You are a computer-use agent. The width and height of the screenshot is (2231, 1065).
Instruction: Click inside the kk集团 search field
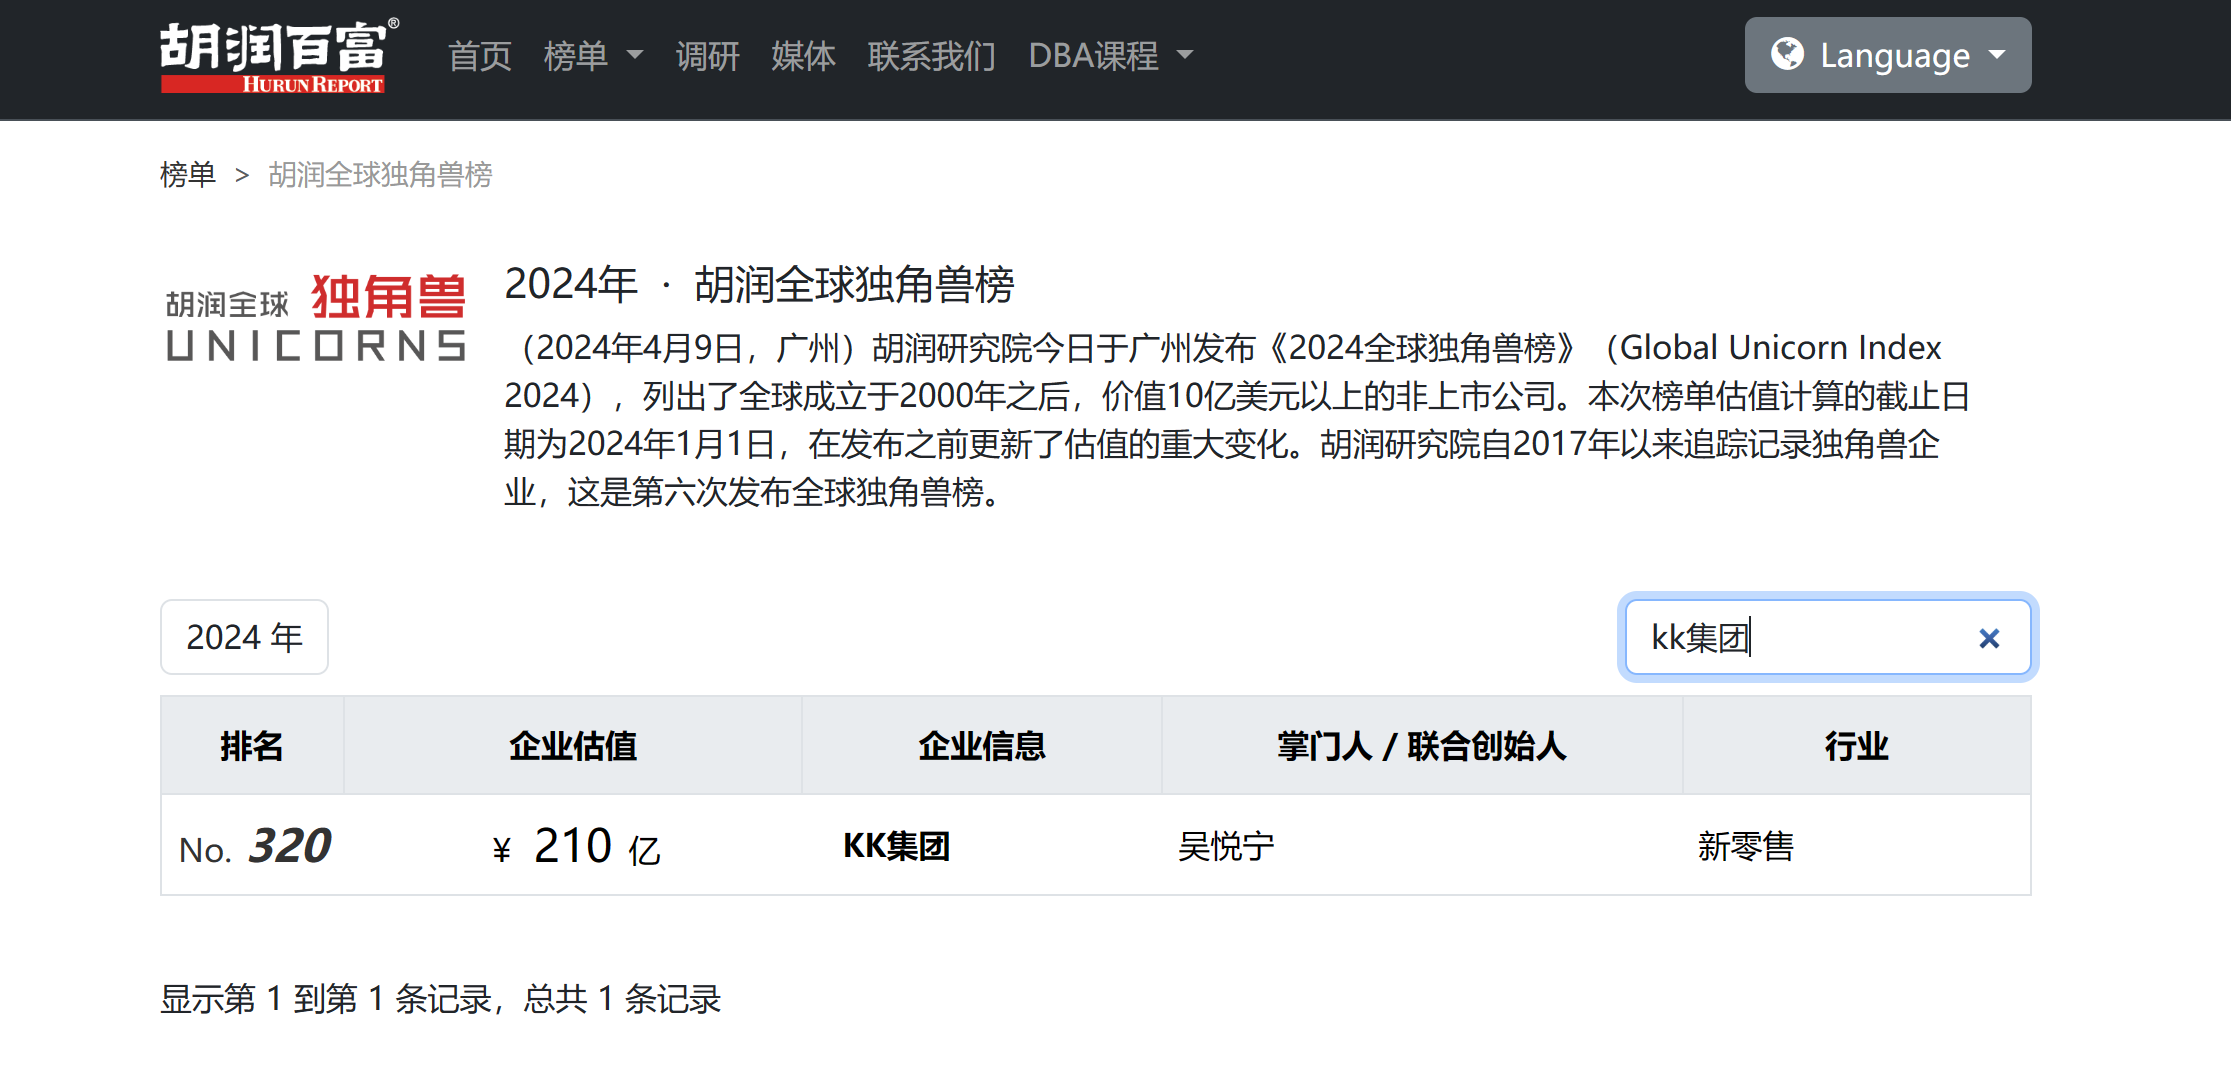tap(1800, 638)
